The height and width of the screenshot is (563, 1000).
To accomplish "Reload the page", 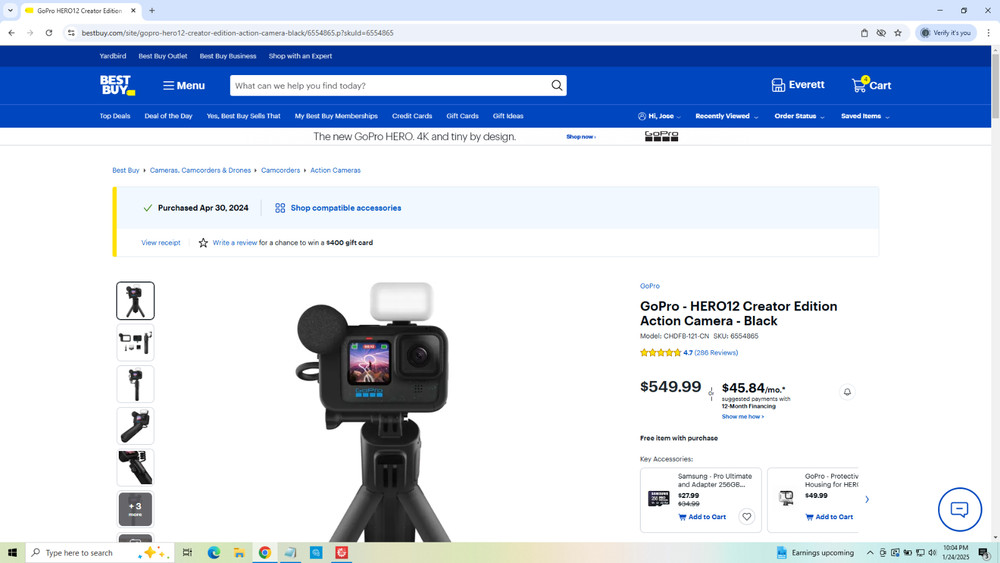I will click(x=48, y=33).
